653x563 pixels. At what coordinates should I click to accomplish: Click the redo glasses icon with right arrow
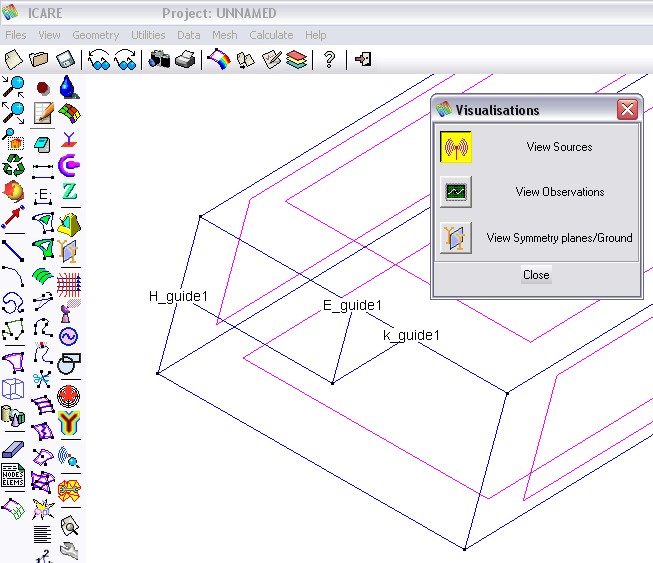(125, 60)
